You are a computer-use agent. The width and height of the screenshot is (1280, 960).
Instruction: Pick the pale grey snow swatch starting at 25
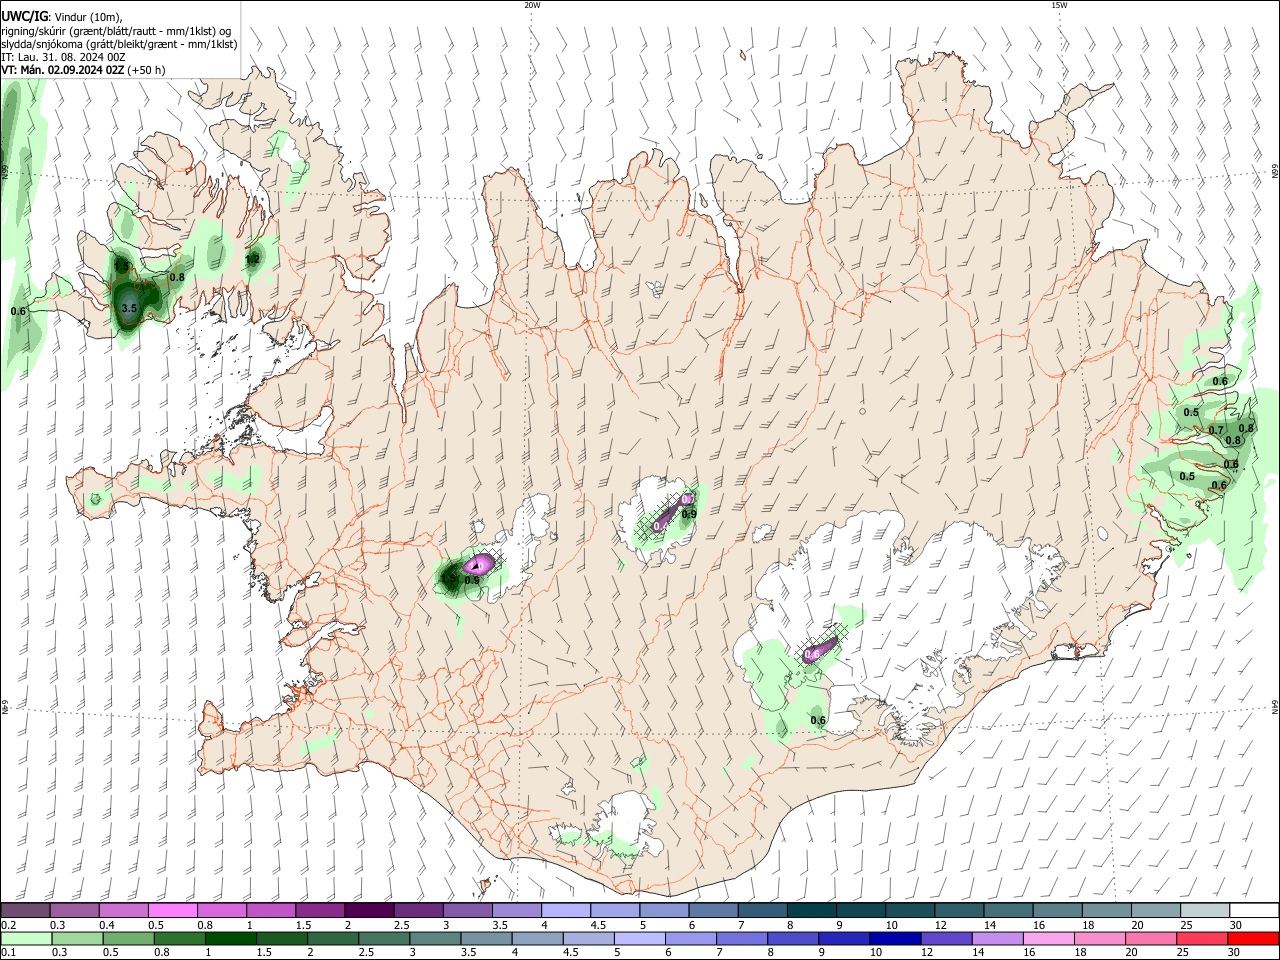point(1206,911)
